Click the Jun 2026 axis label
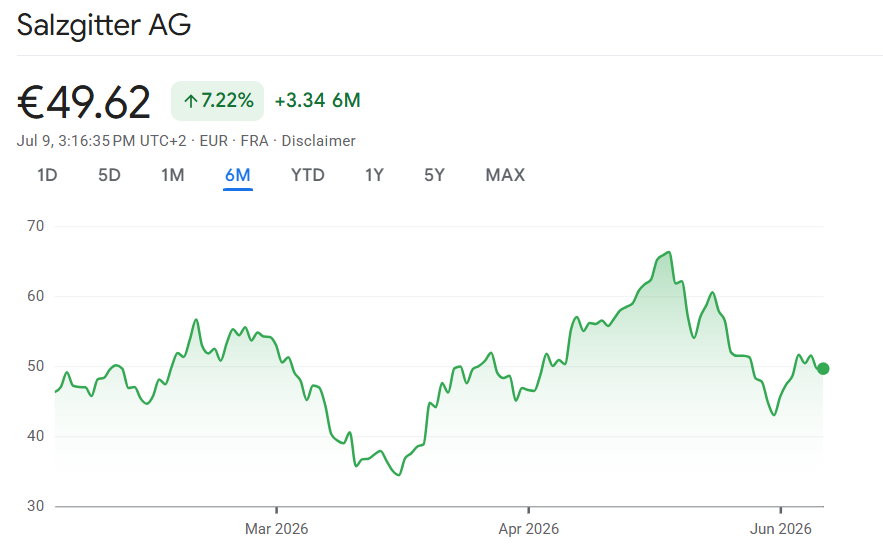The width and height of the screenshot is (883, 546). coord(781,529)
